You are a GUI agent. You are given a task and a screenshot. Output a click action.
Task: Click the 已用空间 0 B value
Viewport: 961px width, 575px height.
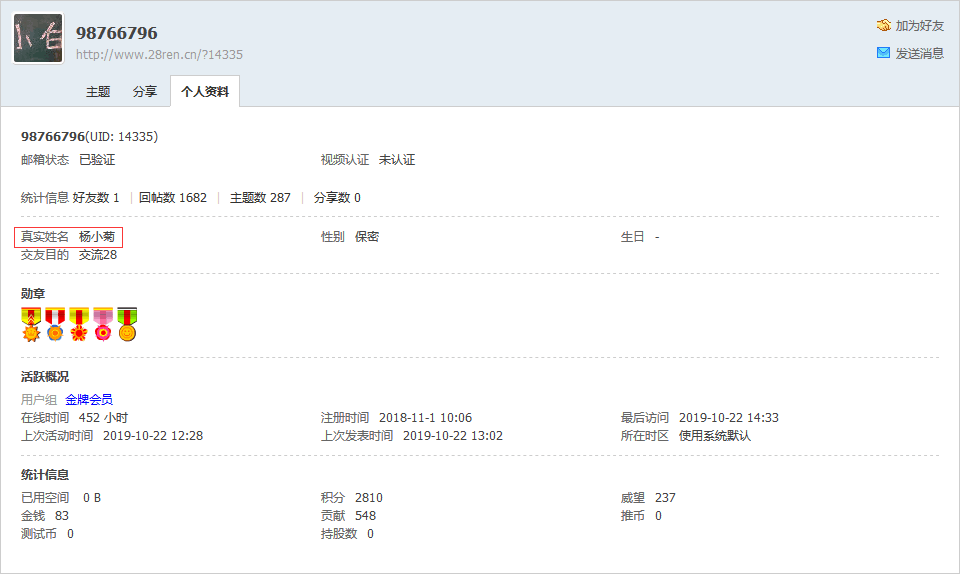92,498
